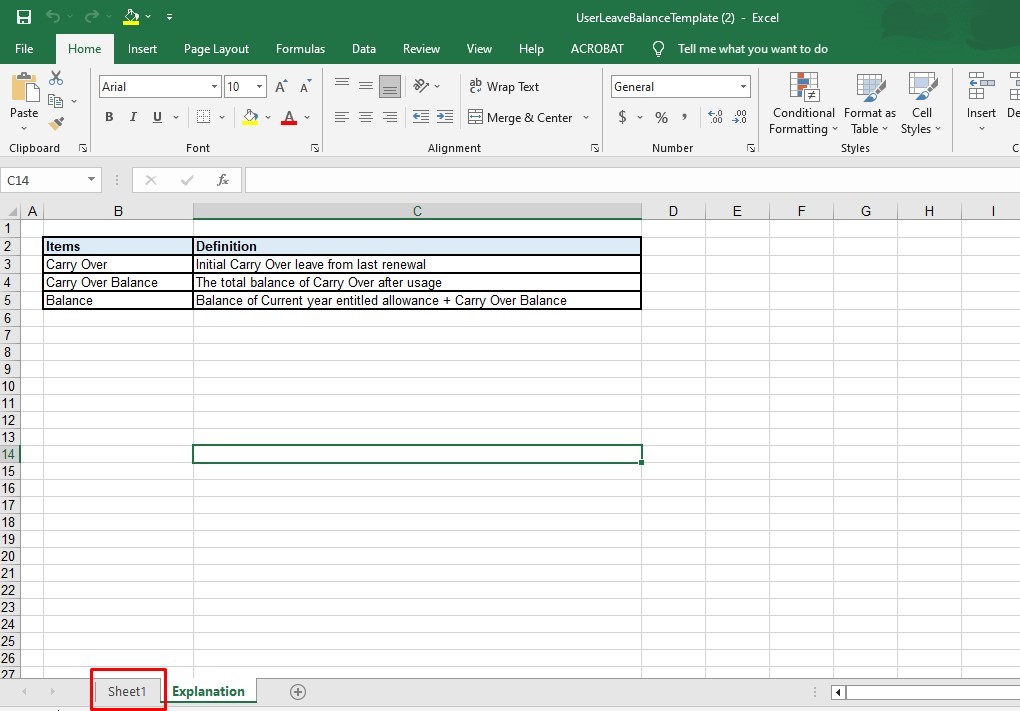This screenshot has height=711, width=1020.
Task: Open the Page Layout ribbon tab
Action: tap(216, 49)
